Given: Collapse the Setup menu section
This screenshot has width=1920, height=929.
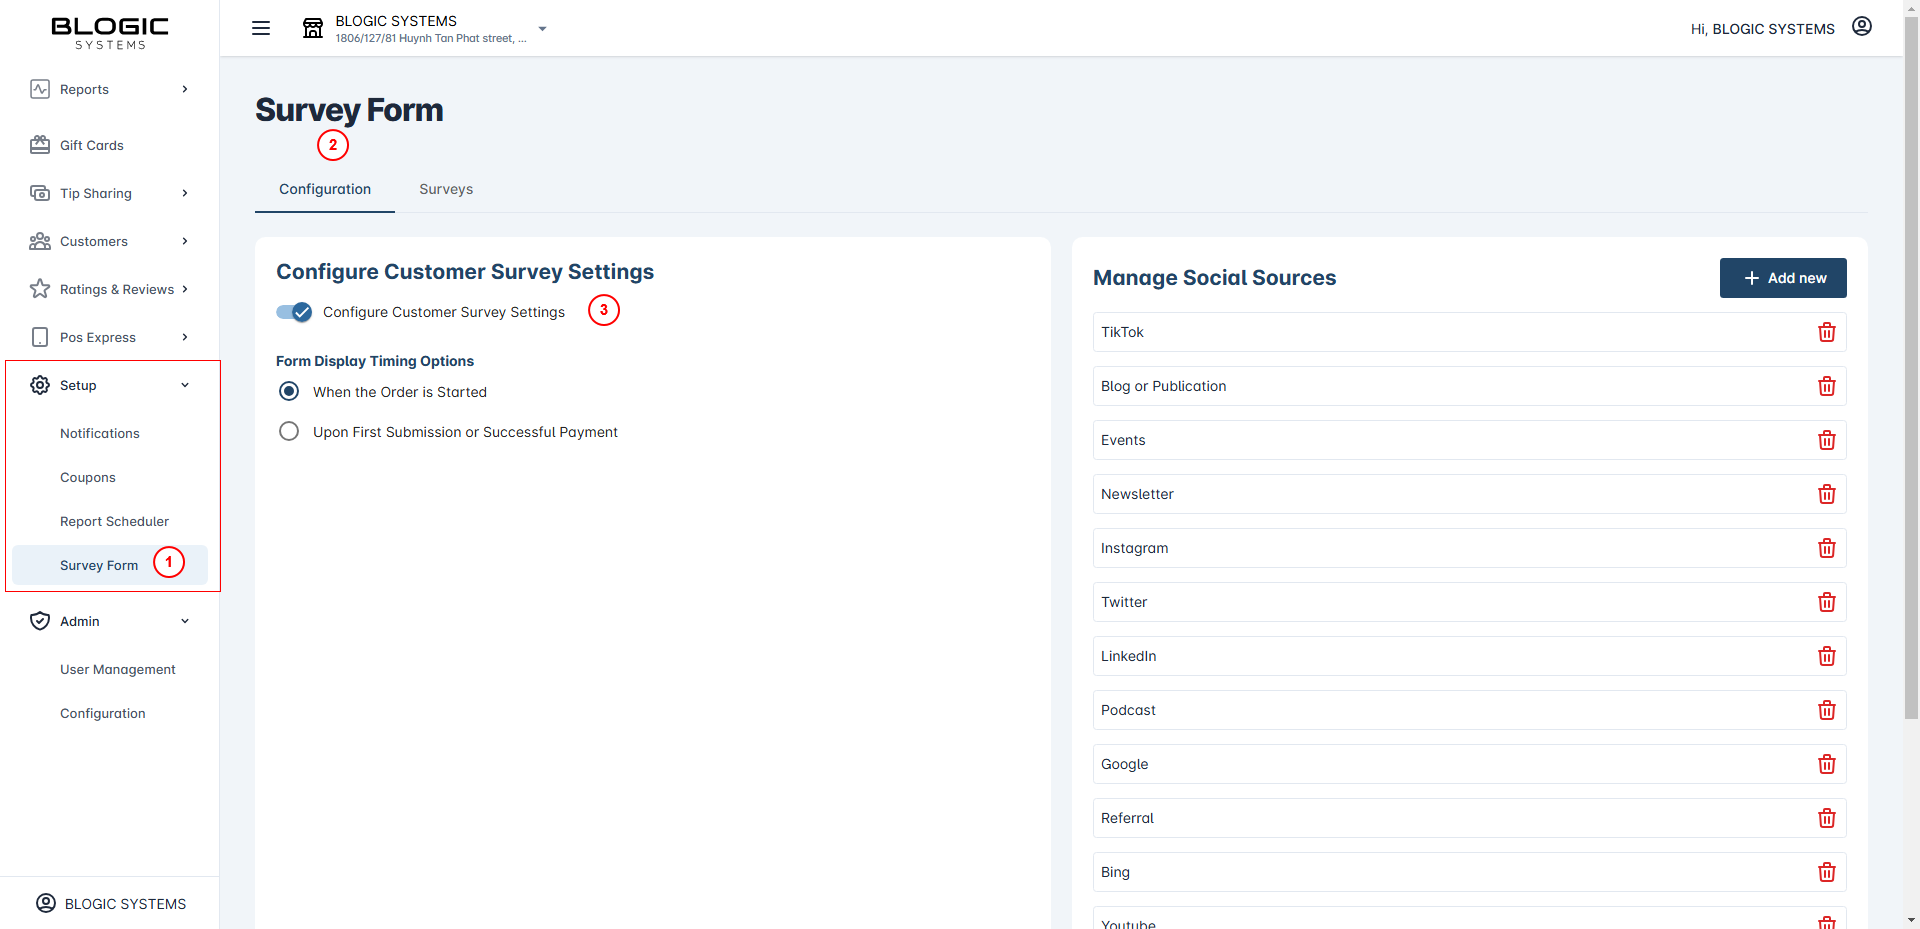Looking at the screenshot, I should pyautogui.click(x=185, y=385).
